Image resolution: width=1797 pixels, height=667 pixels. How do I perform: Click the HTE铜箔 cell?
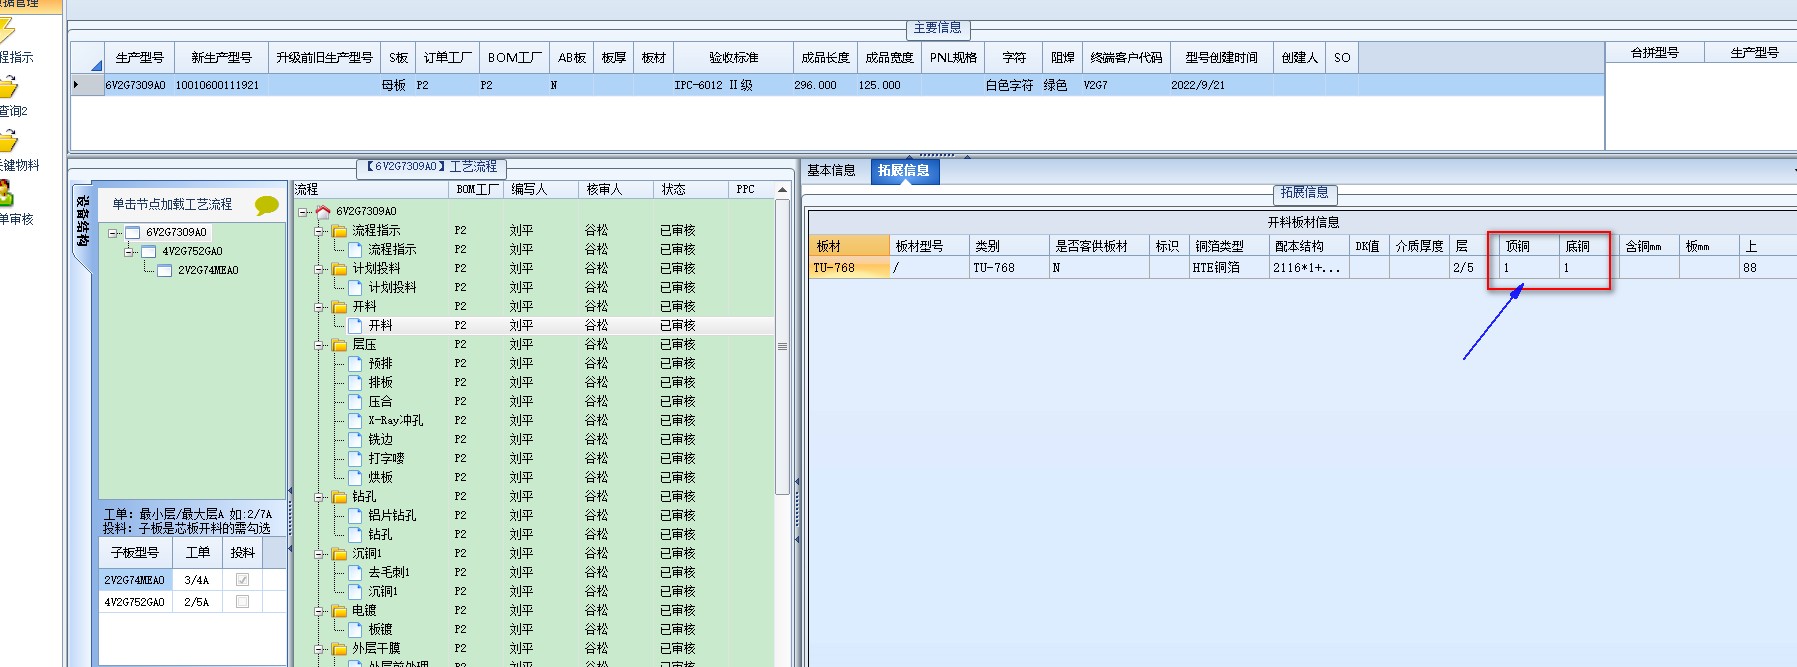1228,268
